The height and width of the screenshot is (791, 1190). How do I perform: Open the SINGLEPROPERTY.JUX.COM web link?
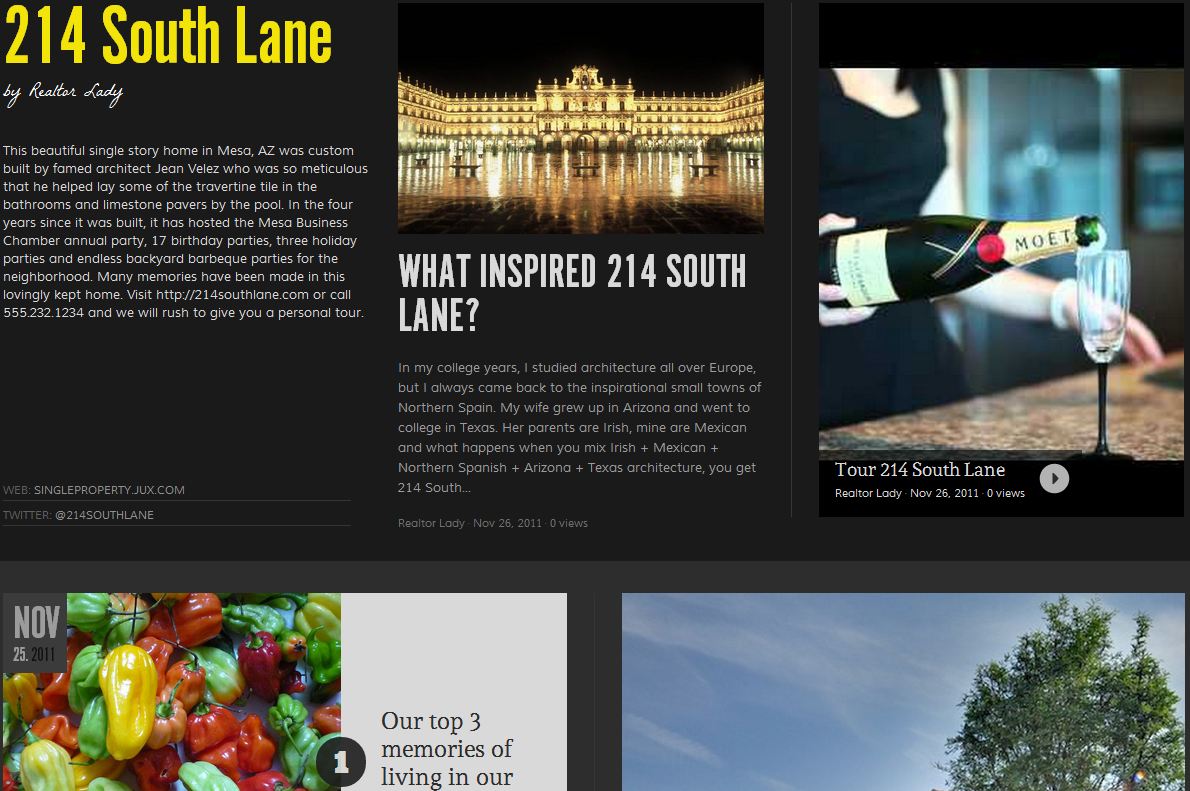click(x=109, y=490)
